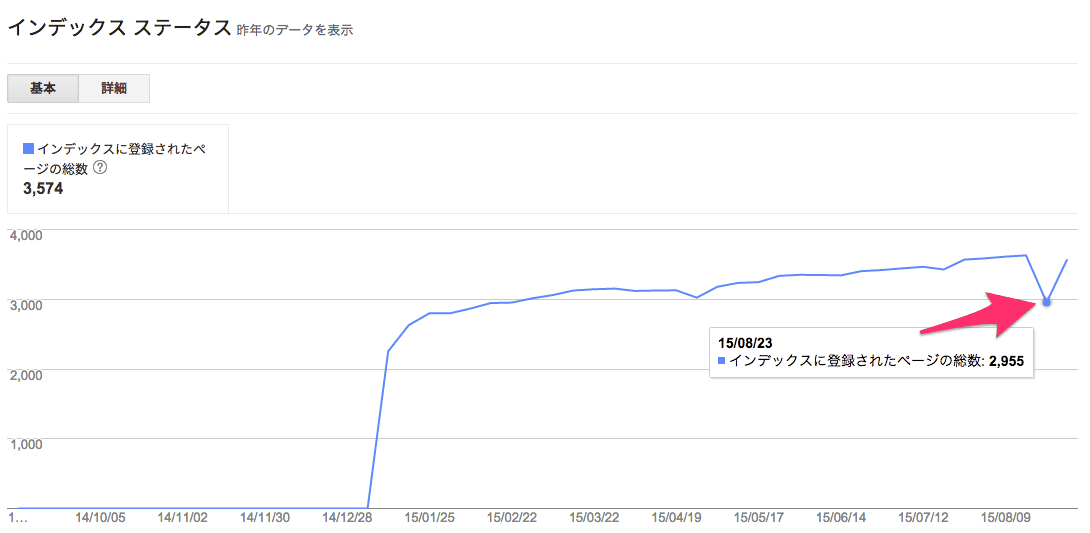Click the 15/08/23 date in the tooltip
Image resolution: width=1090 pixels, height=533 pixels.
click(745, 341)
